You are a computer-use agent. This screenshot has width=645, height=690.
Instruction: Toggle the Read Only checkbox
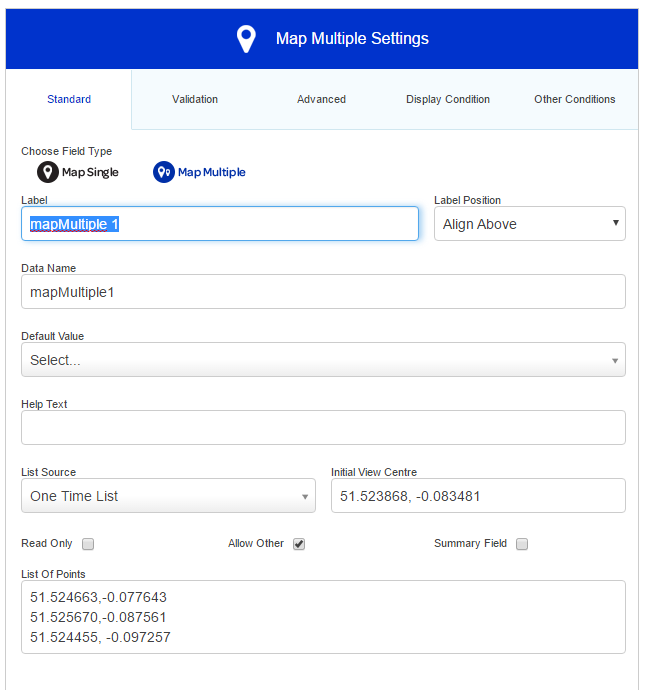coord(88,544)
